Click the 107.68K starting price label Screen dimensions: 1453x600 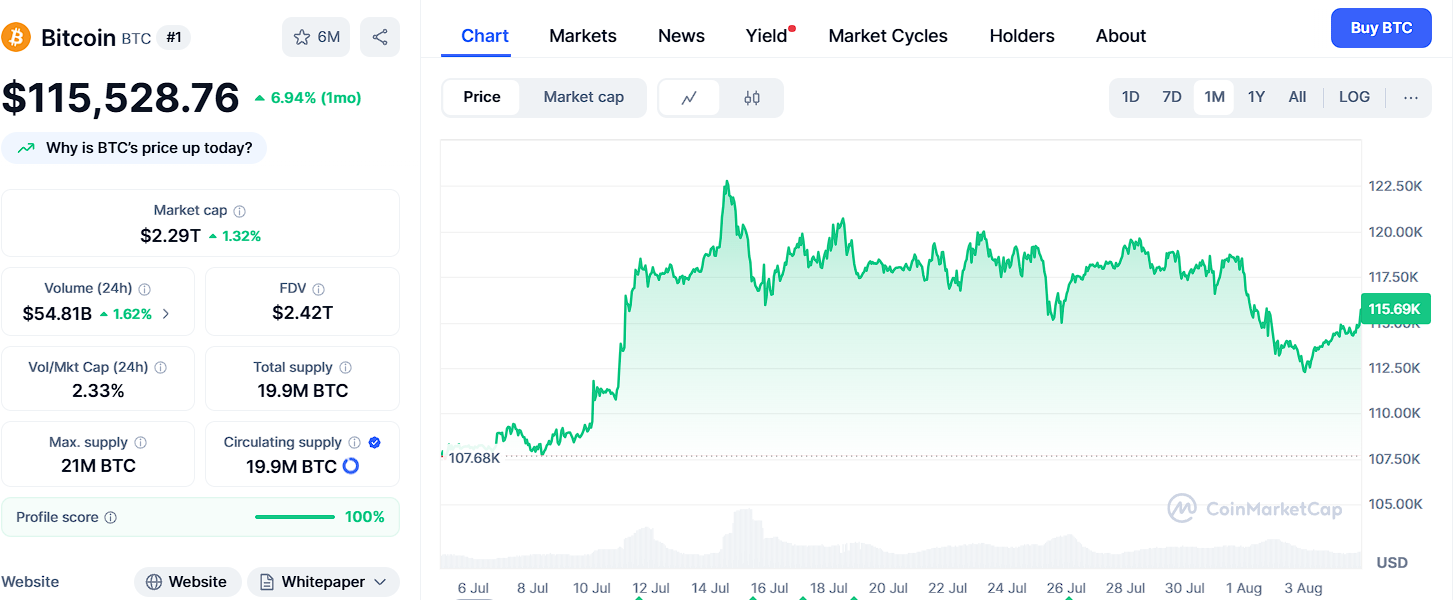(x=474, y=458)
